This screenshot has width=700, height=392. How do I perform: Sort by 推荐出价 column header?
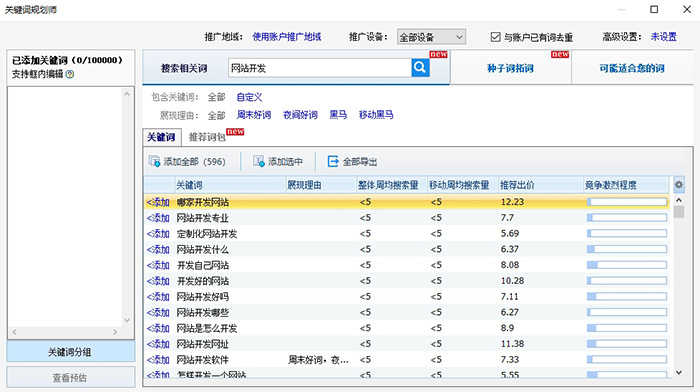tap(541, 185)
